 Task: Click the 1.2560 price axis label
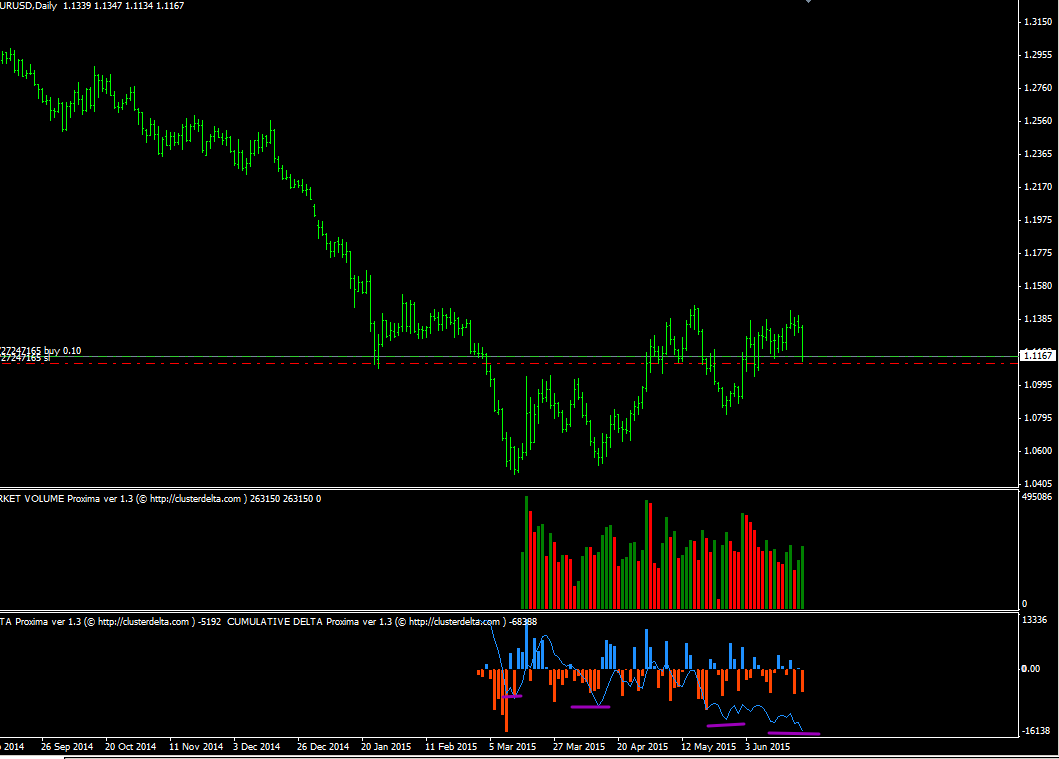pos(1038,121)
